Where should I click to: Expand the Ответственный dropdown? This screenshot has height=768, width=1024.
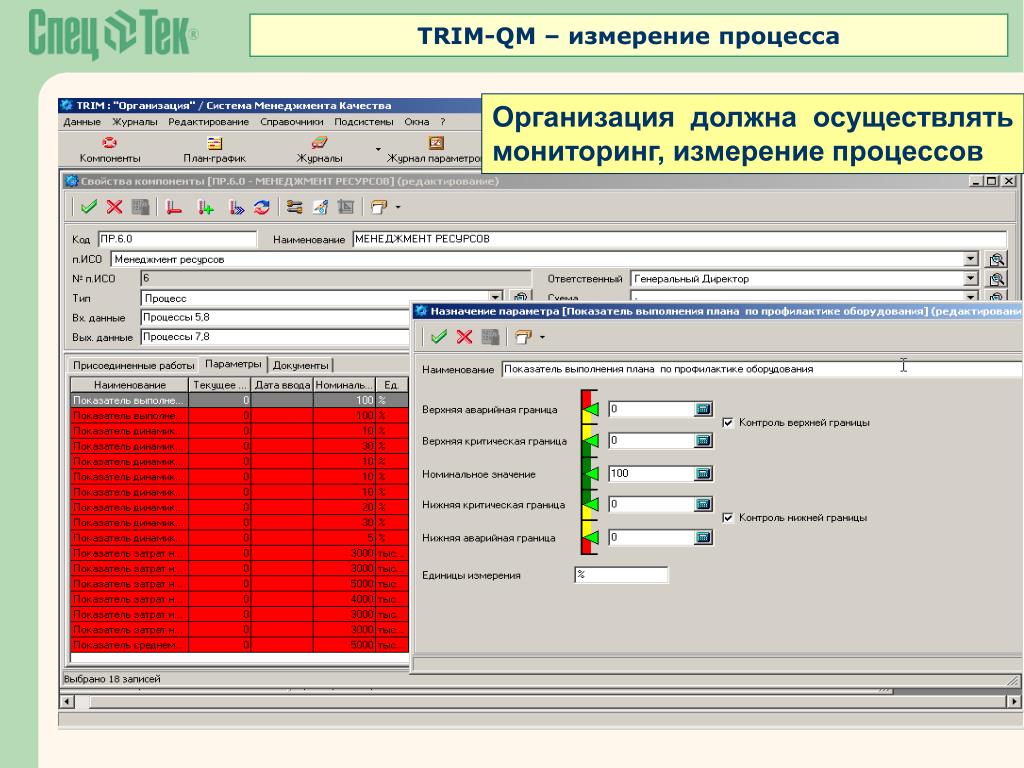pyautogui.click(x=971, y=279)
